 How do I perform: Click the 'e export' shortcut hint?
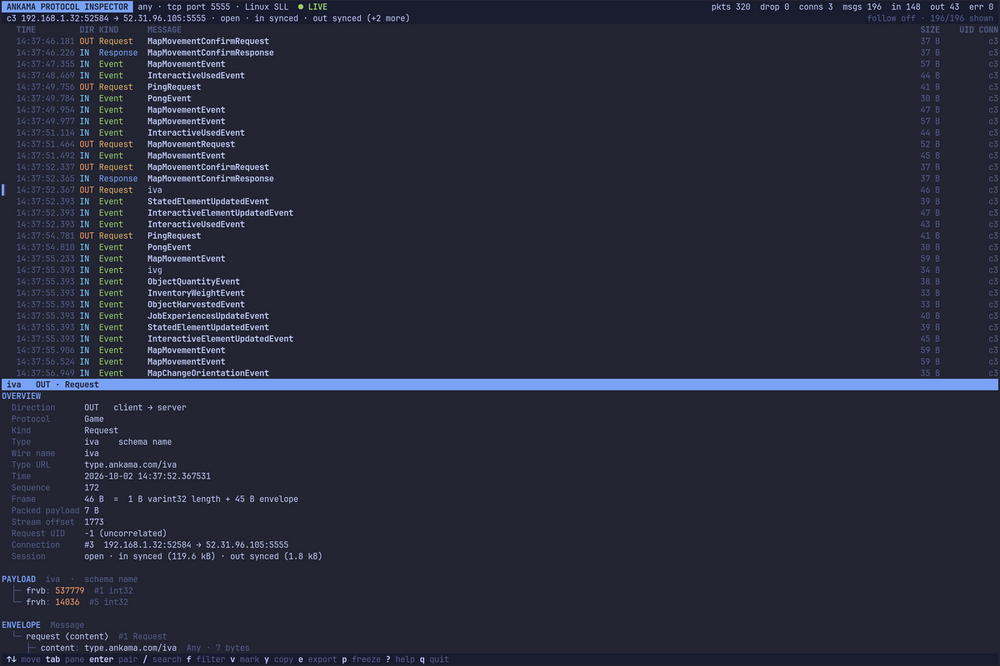[318, 660]
